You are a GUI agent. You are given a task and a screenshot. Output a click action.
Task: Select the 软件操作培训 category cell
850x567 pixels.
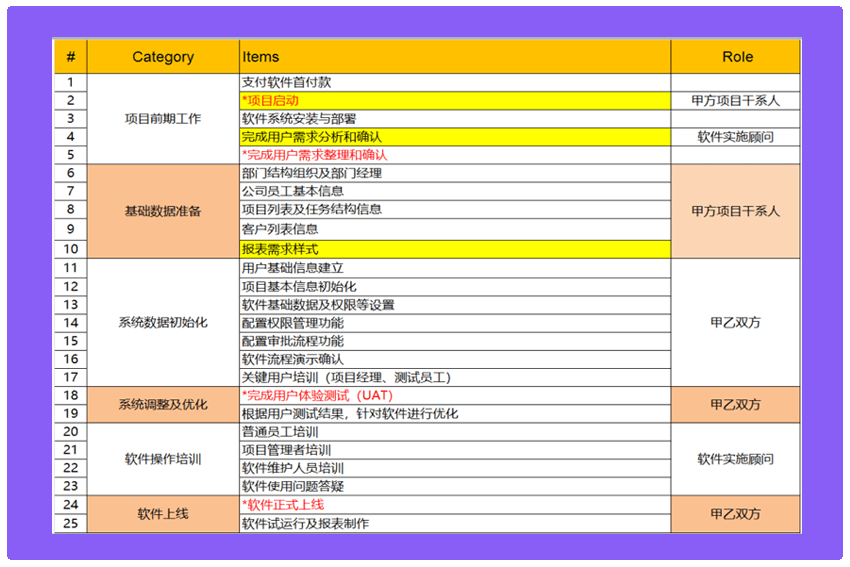pyautogui.click(x=163, y=459)
